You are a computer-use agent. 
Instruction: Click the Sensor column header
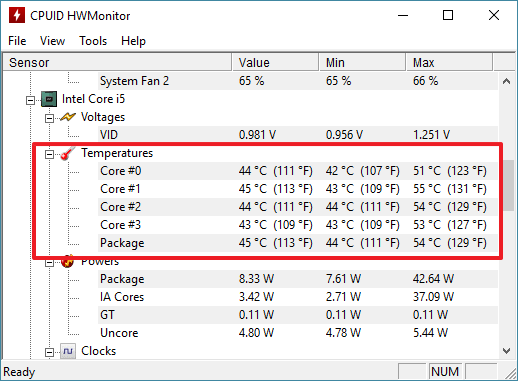pyautogui.click(x=117, y=62)
